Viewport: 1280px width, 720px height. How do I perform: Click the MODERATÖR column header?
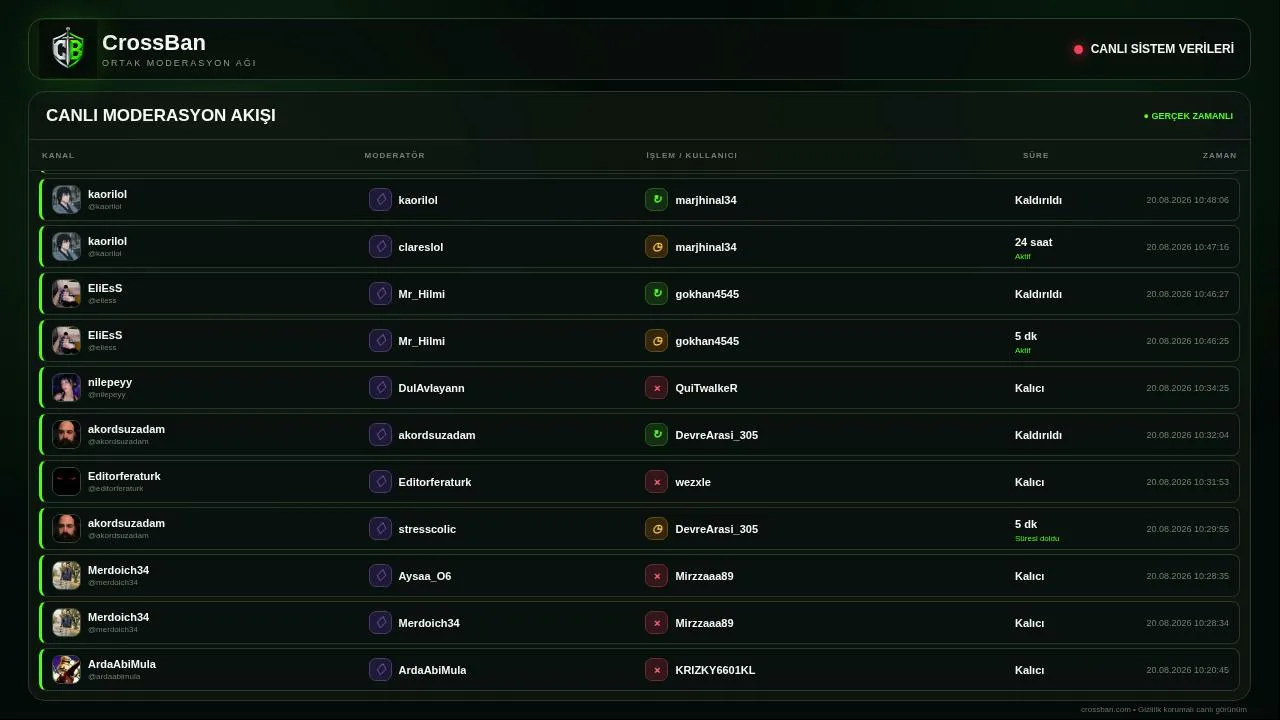(395, 156)
